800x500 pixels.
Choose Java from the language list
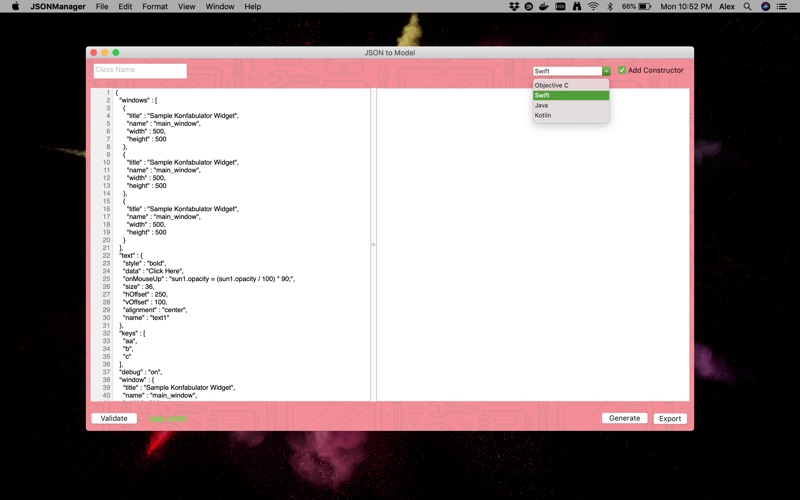coord(571,105)
